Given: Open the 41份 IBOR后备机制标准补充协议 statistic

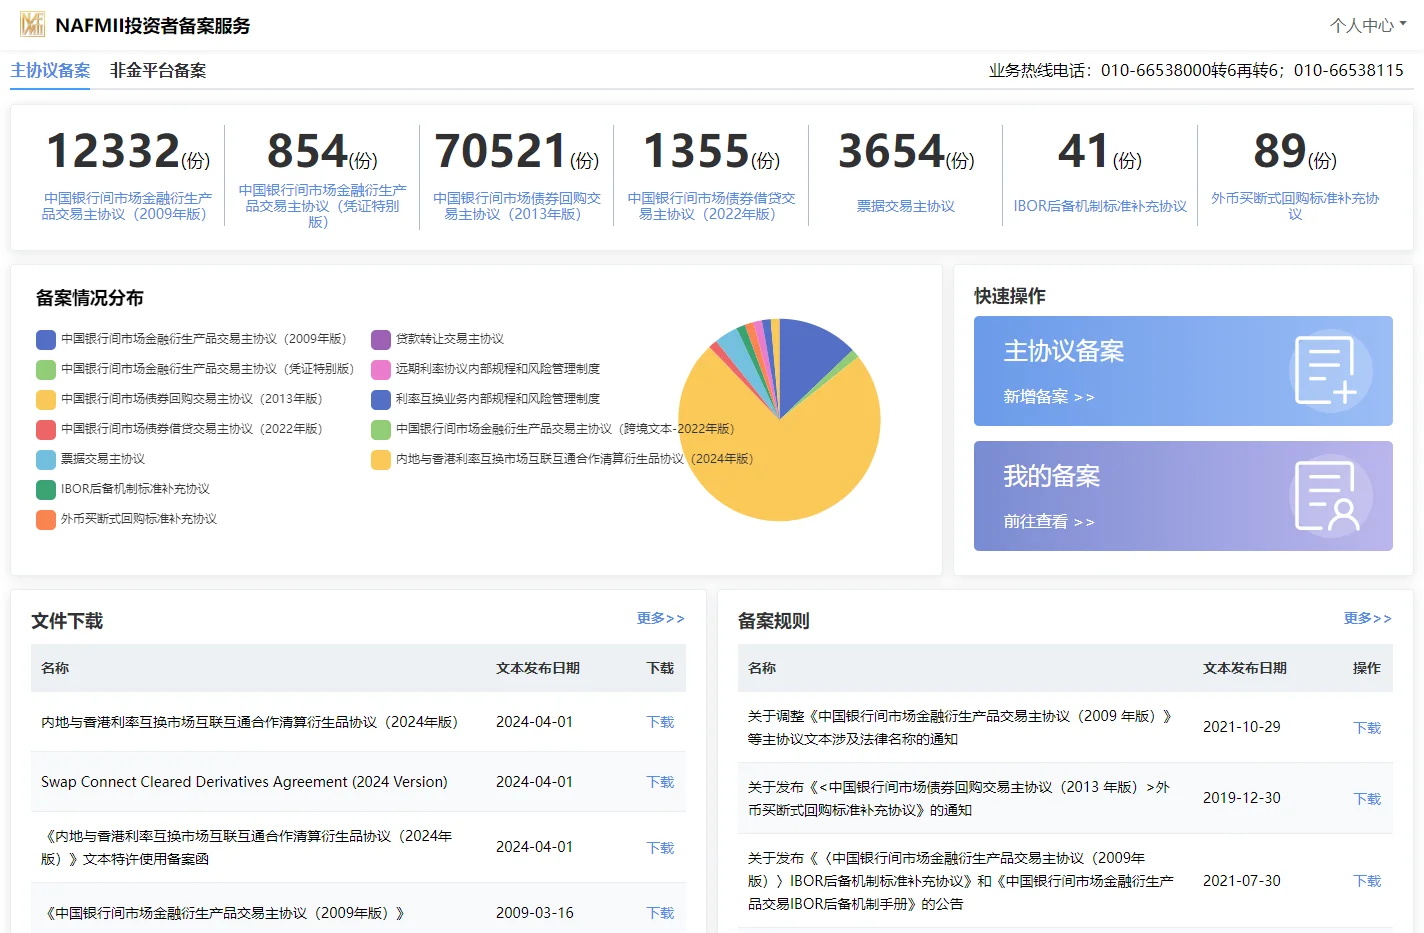Looking at the screenshot, I should 1100,176.
